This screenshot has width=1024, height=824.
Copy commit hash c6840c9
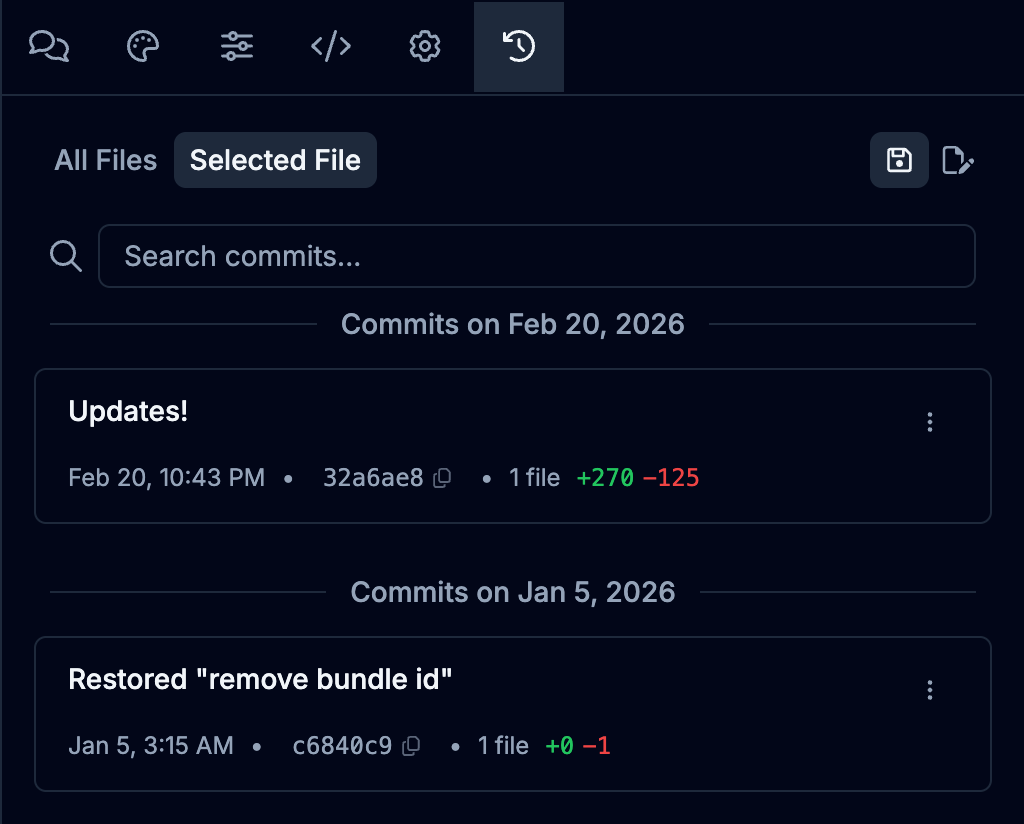(x=411, y=746)
